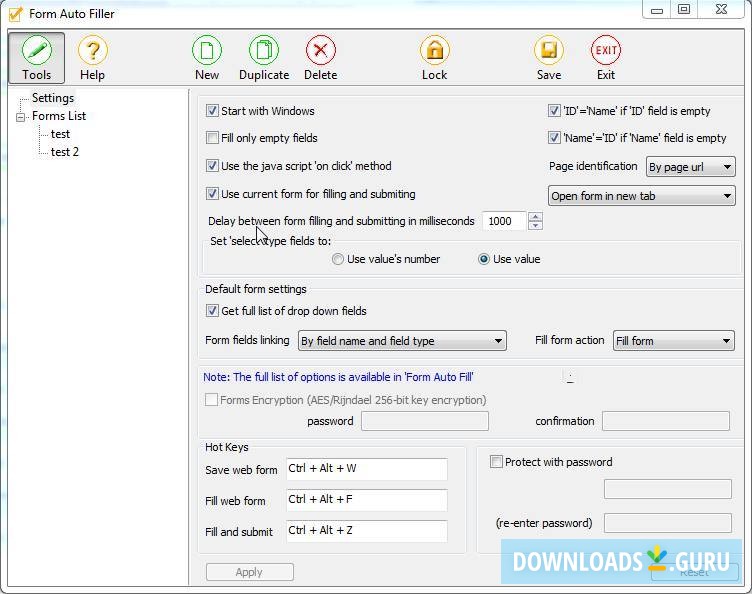Select Settings in the tree

point(53,98)
